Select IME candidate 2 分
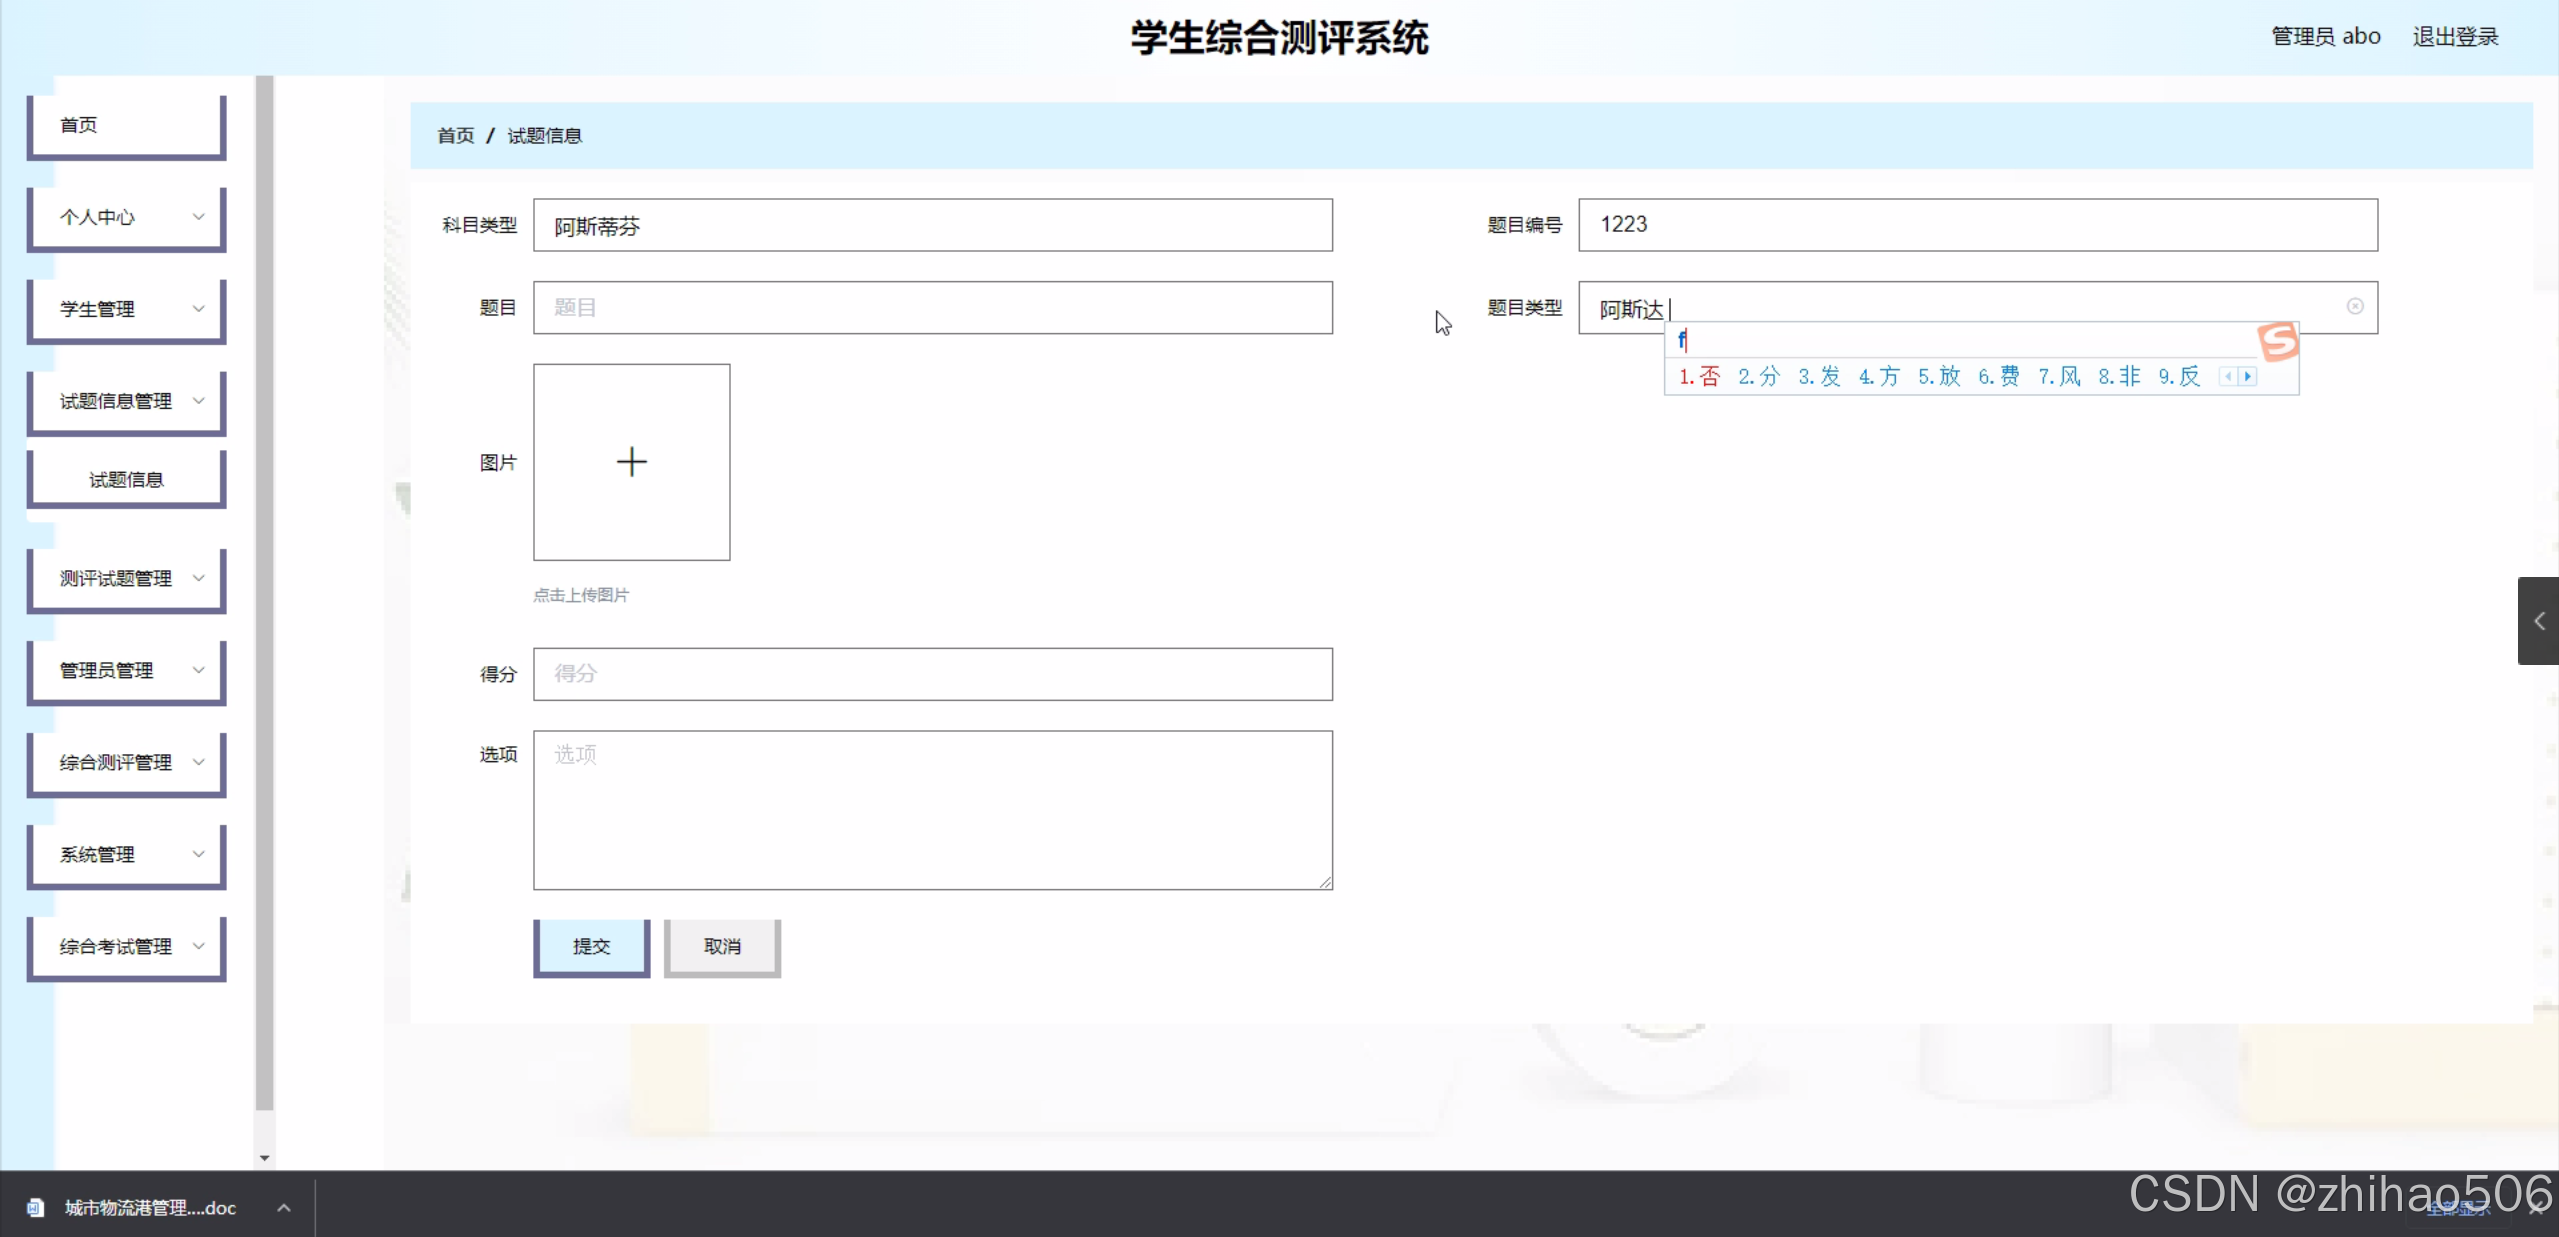 pyautogui.click(x=1759, y=377)
